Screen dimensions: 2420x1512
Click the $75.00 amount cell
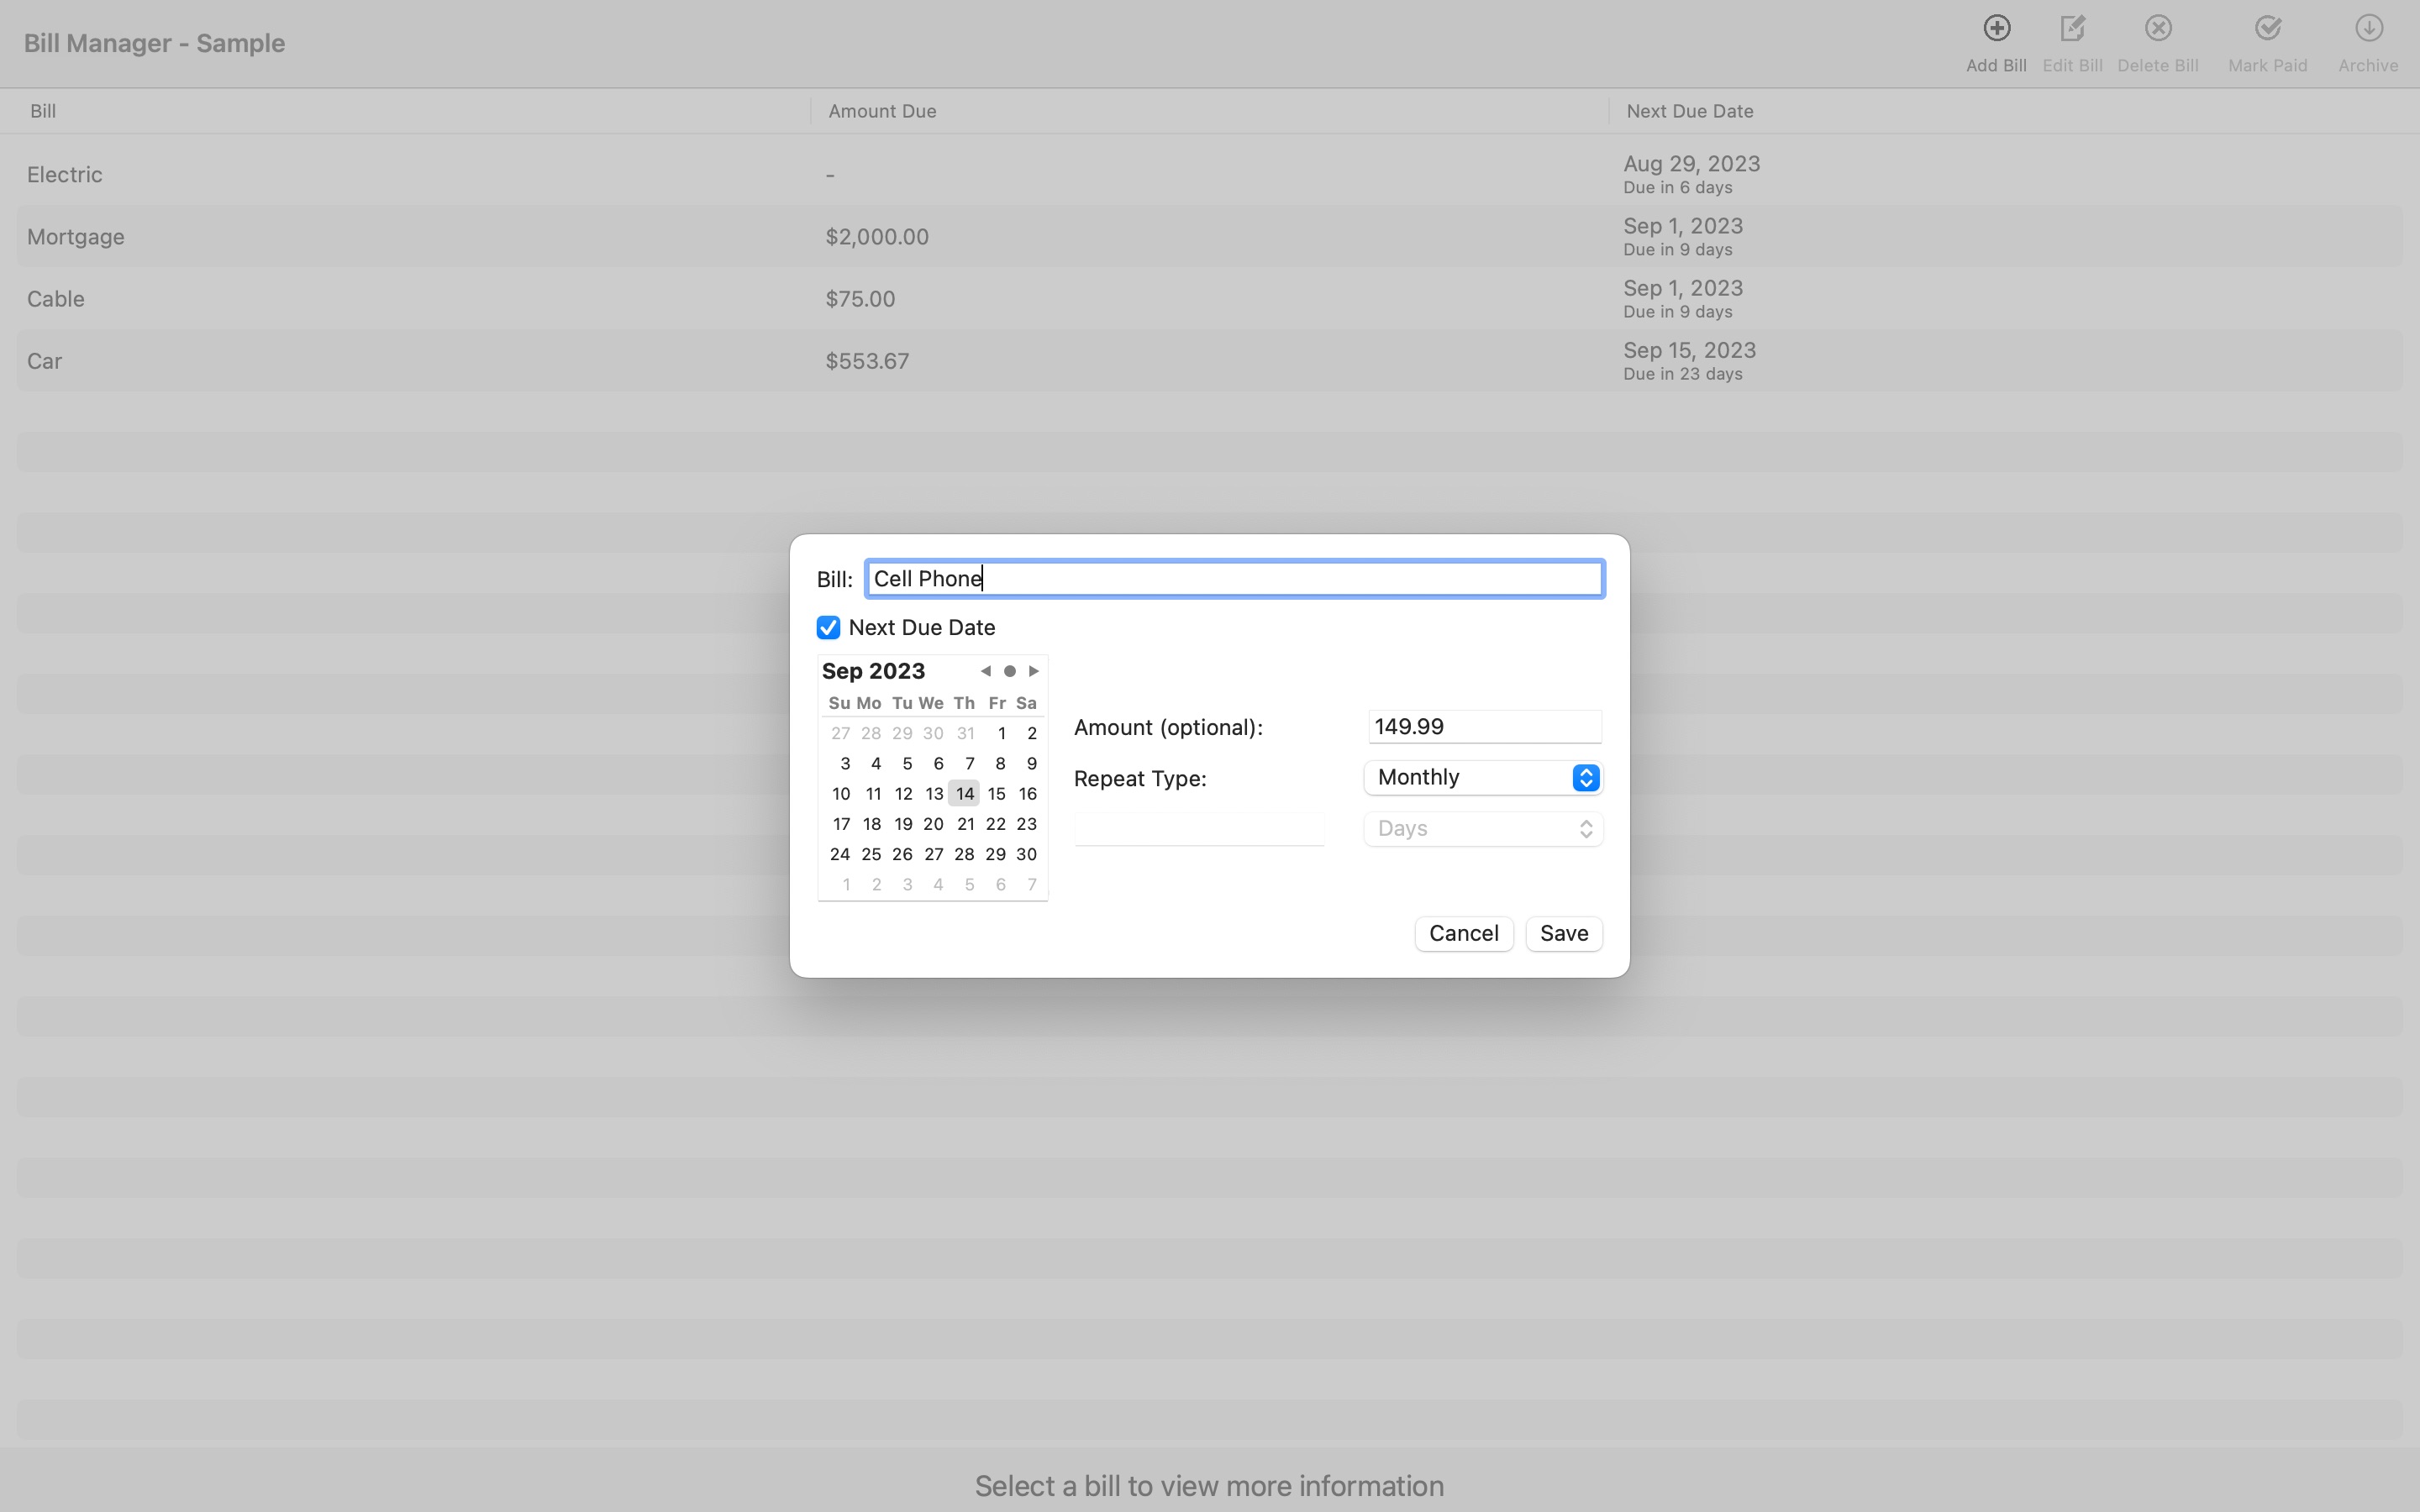coord(860,299)
